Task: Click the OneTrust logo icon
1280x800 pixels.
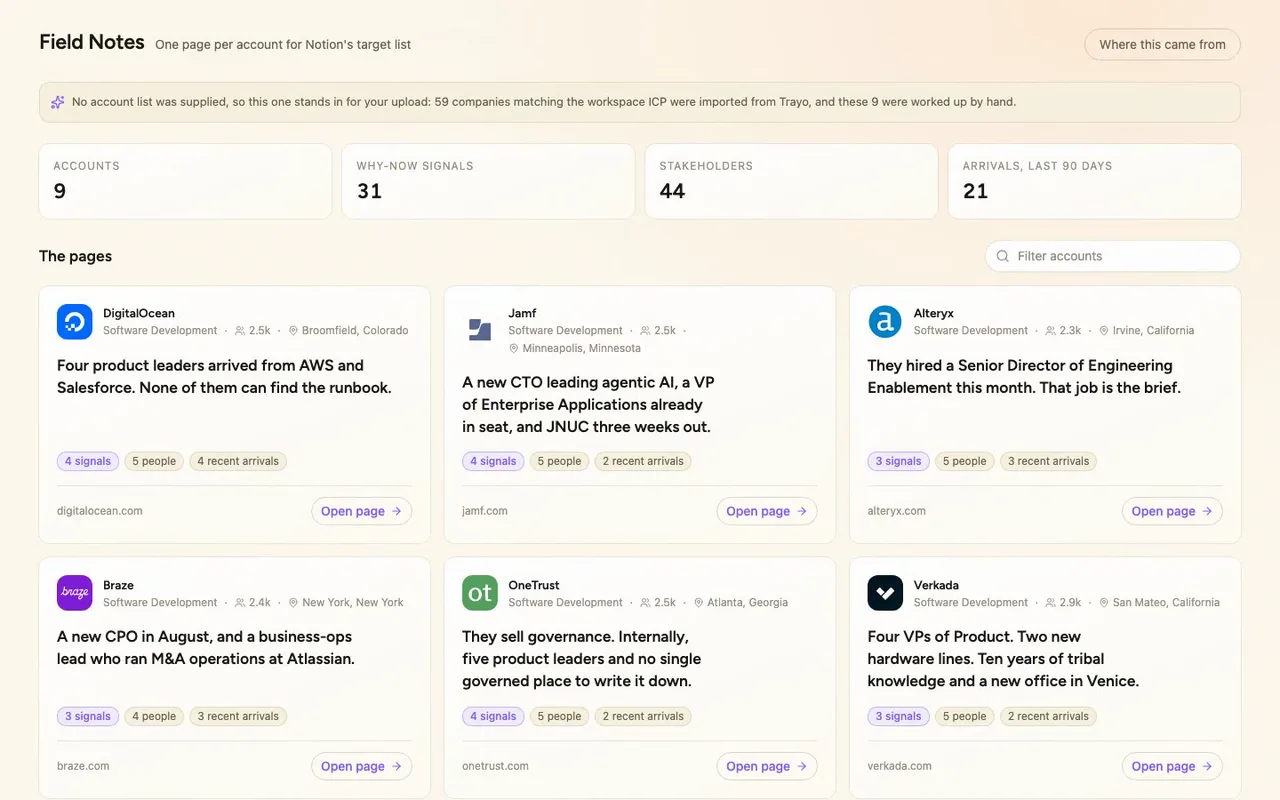Action: pyautogui.click(x=480, y=593)
